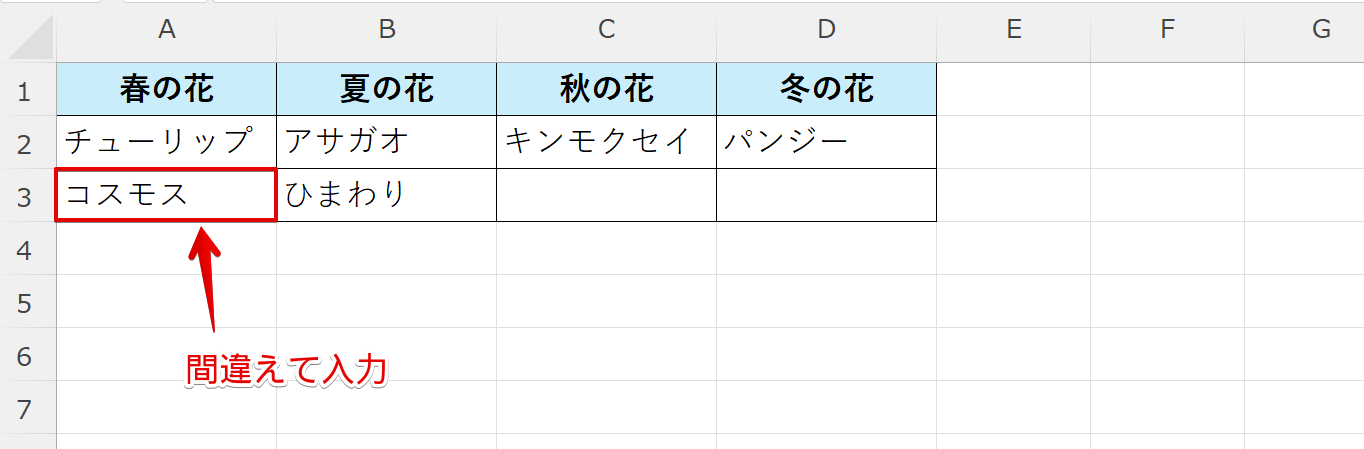Select the cell containing キンモクセイ
Screen dimensions: 1364x449
[x=606, y=142]
